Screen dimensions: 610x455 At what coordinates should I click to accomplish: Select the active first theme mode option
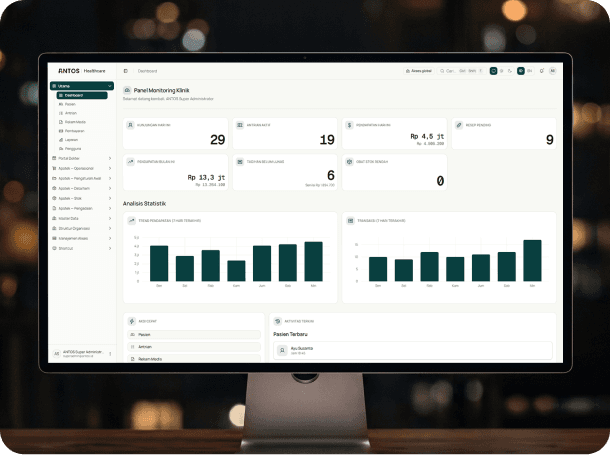pyautogui.click(x=493, y=71)
